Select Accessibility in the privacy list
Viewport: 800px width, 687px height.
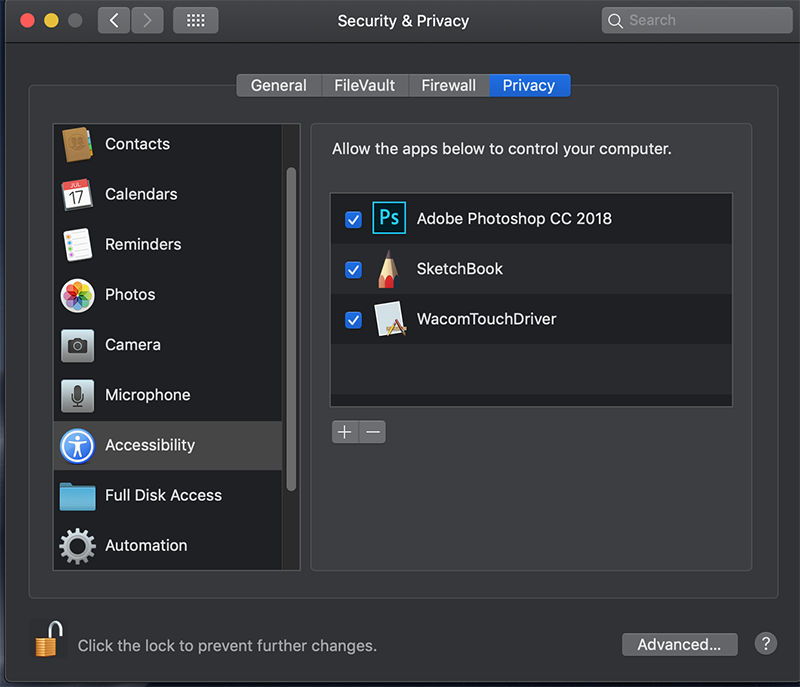(167, 446)
